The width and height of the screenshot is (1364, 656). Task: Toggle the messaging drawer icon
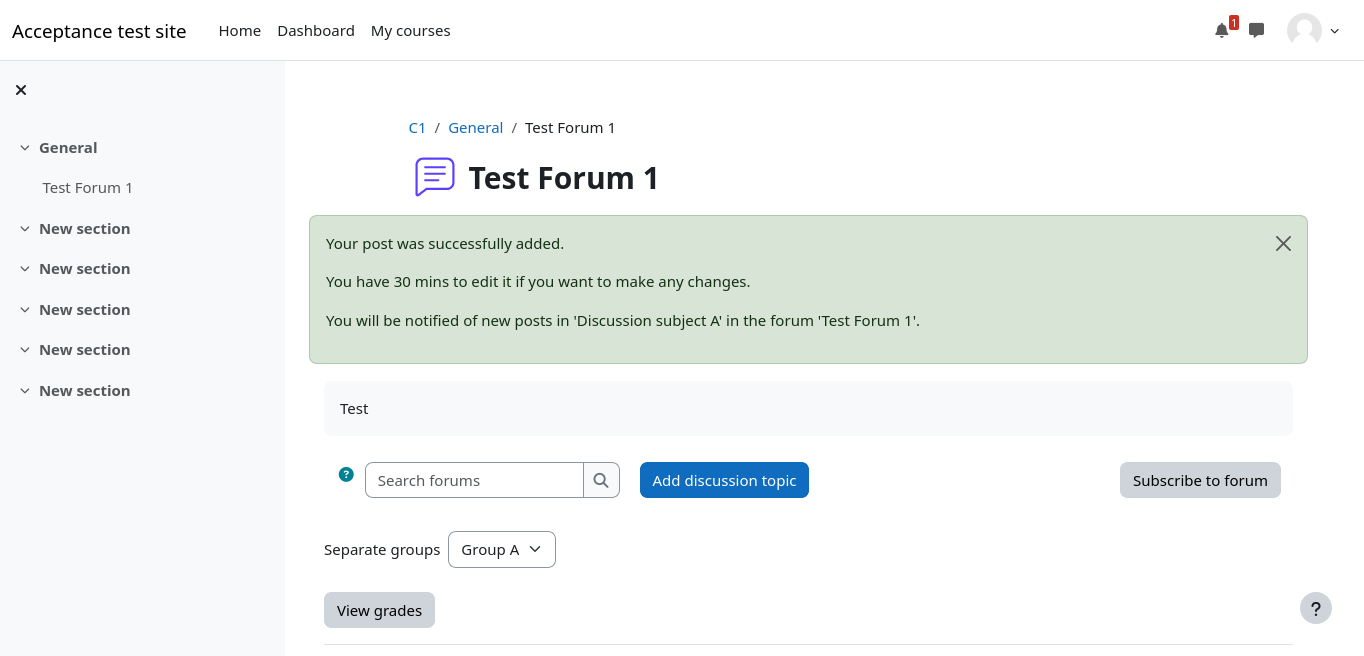pos(1257,31)
